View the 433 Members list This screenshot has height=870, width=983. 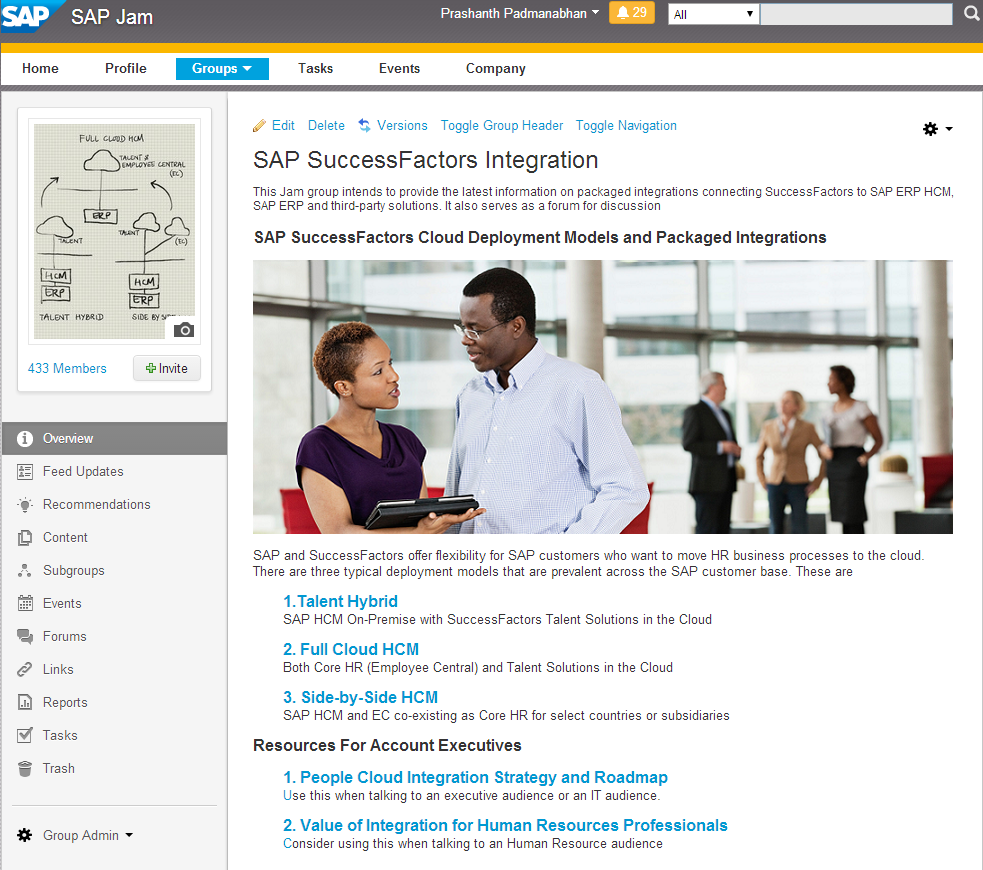pyautogui.click(x=67, y=368)
